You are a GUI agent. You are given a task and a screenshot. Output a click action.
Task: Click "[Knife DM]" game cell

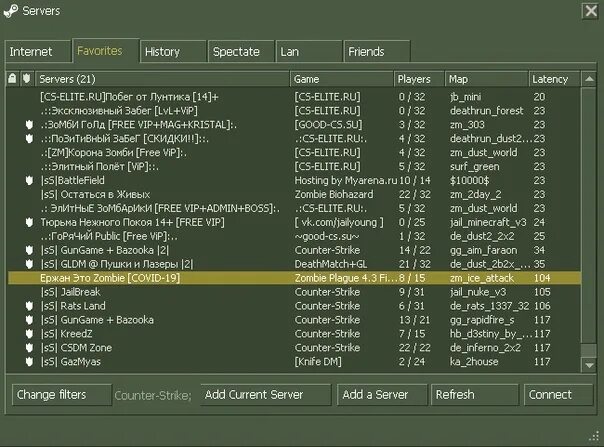click(x=318, y=361)
